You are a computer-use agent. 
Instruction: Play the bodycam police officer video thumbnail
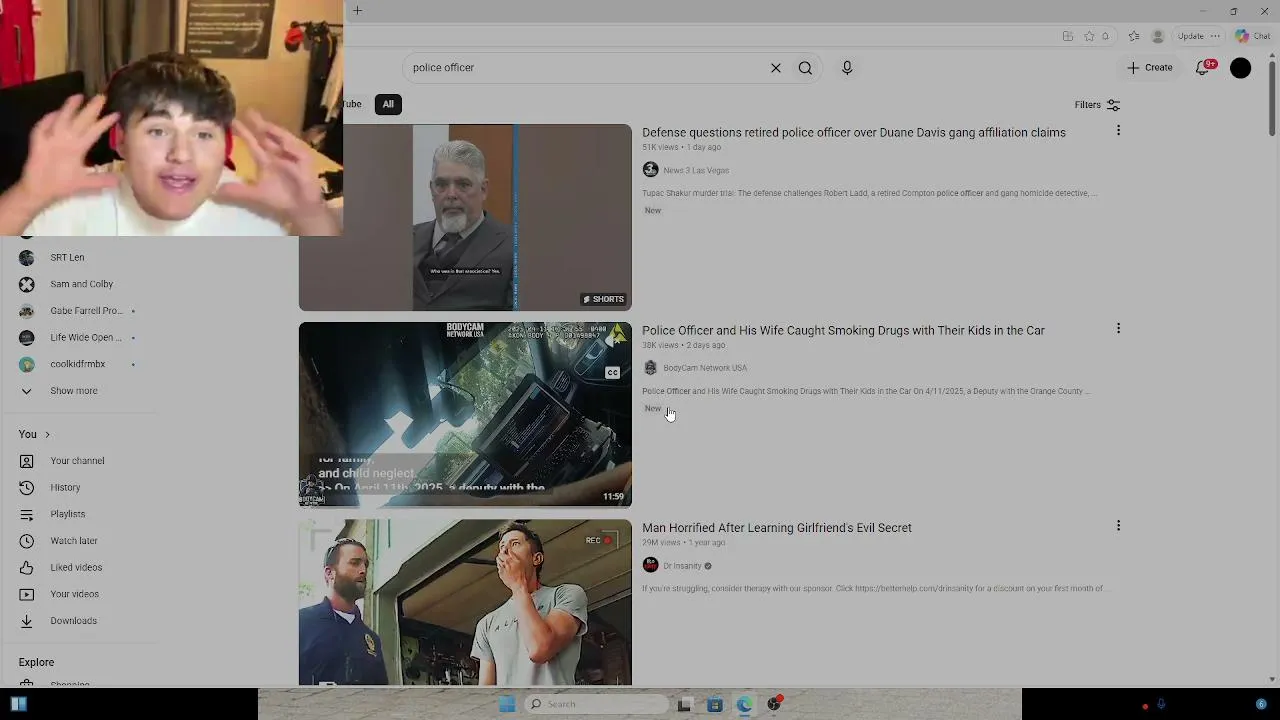(465, 414)
